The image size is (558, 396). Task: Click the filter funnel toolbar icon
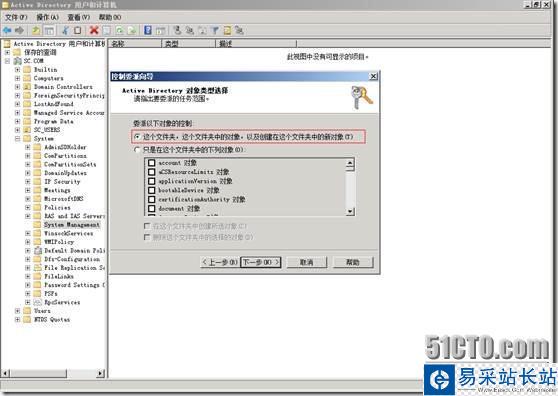point(215,31)
